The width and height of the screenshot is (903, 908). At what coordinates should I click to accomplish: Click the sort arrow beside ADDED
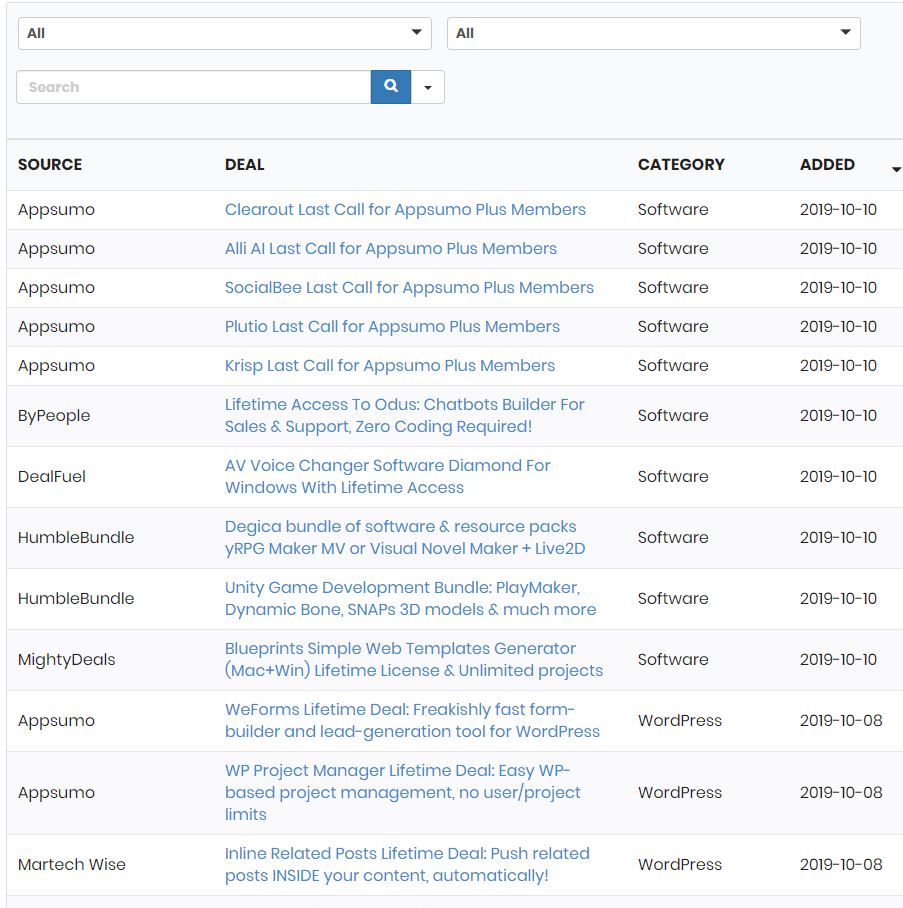[x=896, y=169]
